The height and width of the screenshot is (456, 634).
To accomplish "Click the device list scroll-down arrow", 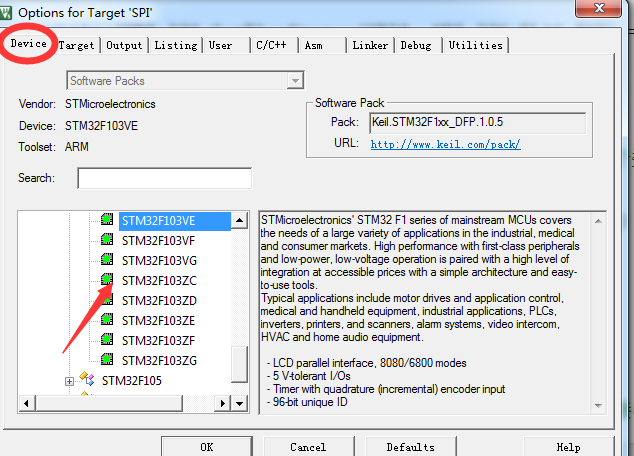I will 239,402.
